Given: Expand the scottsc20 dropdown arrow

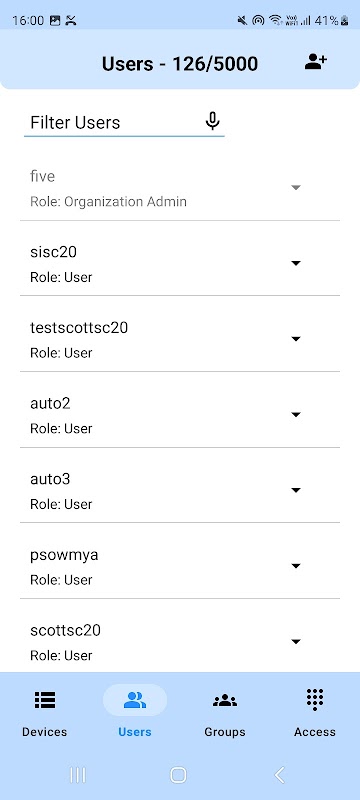Looking at the screenshot, I should click(x=296, y=641).
